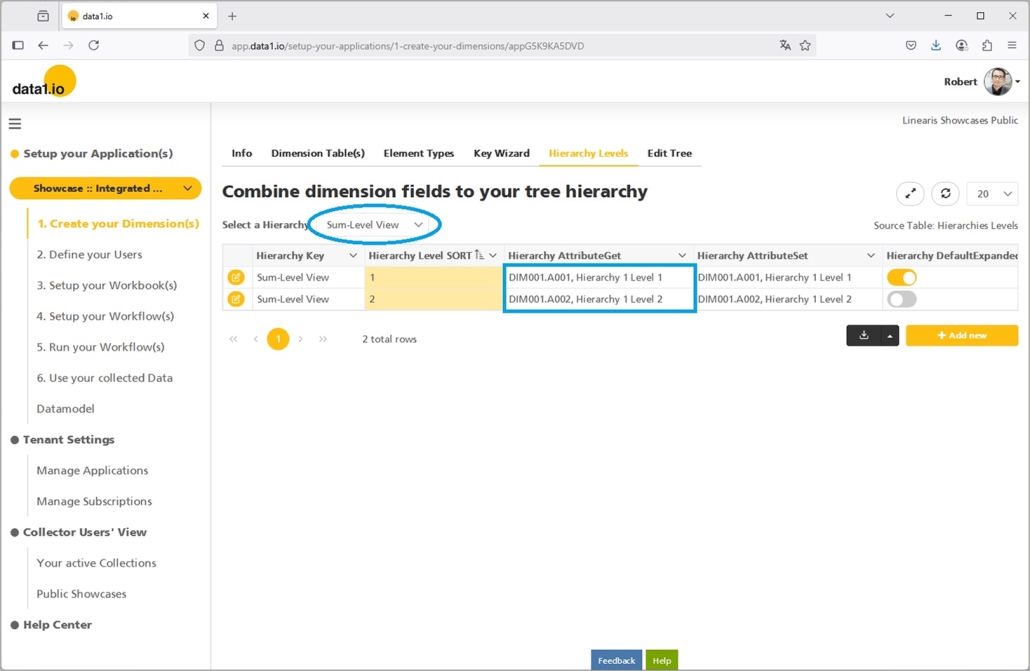The image size is (1030, 671).
Task: Open 3. Setup your Workbook(s)
Action: click(107, 285)
